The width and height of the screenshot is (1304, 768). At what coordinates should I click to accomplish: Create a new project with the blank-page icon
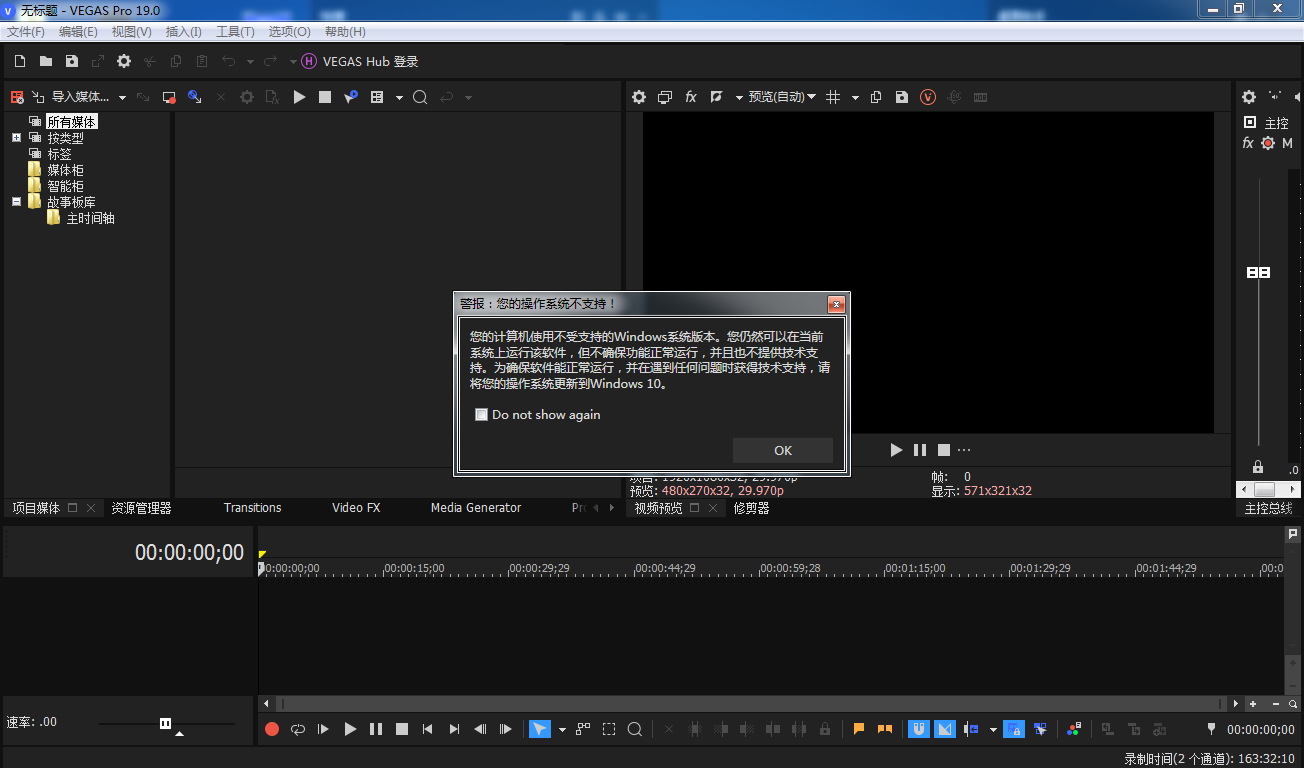(20, 61)
